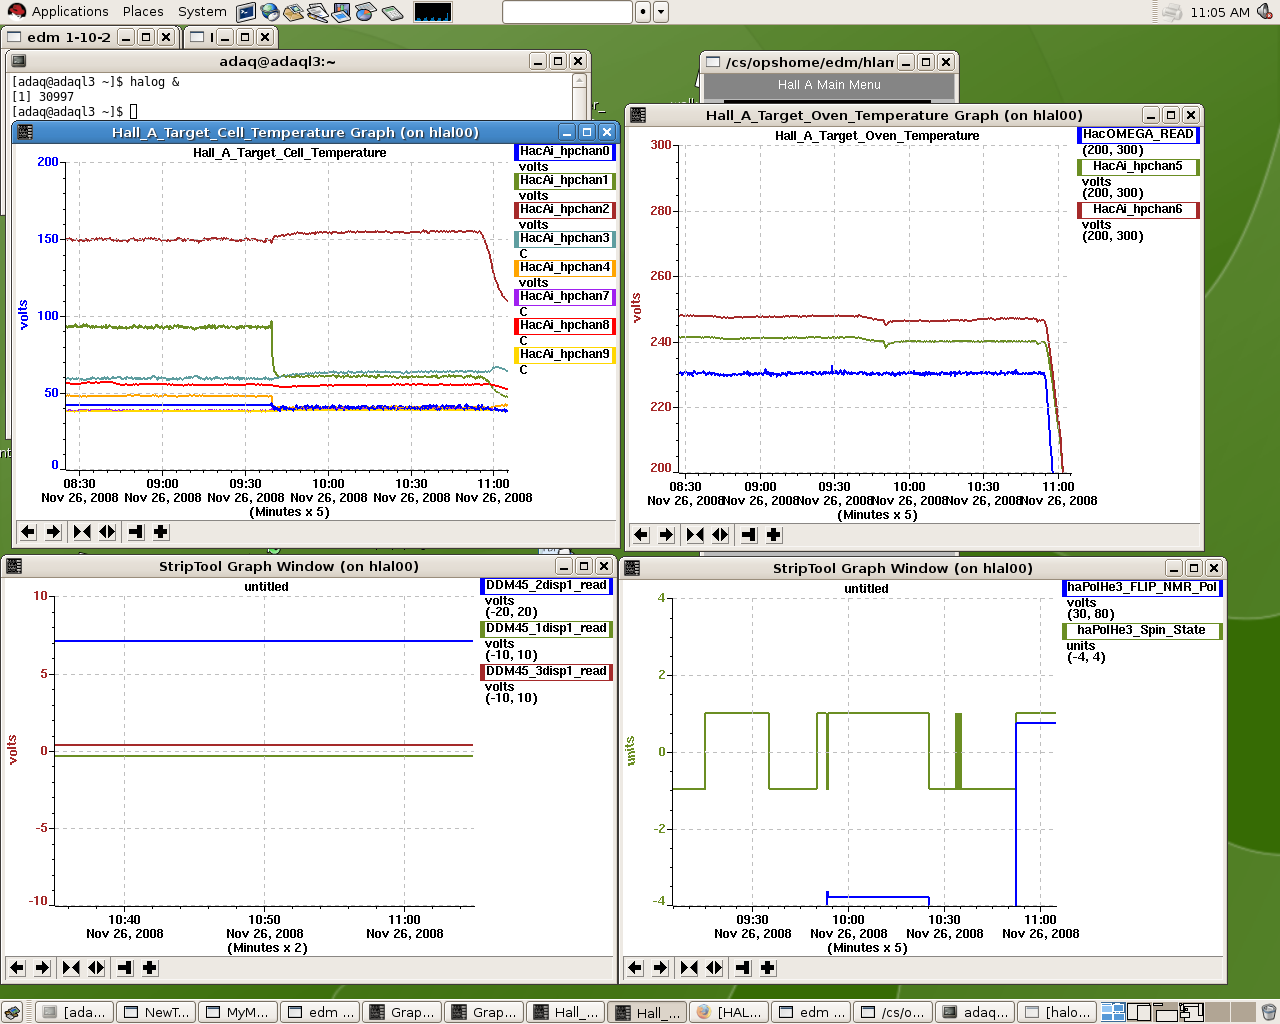Pan left in Cell Temperature graph
1280x1024 pixels.
28,532
